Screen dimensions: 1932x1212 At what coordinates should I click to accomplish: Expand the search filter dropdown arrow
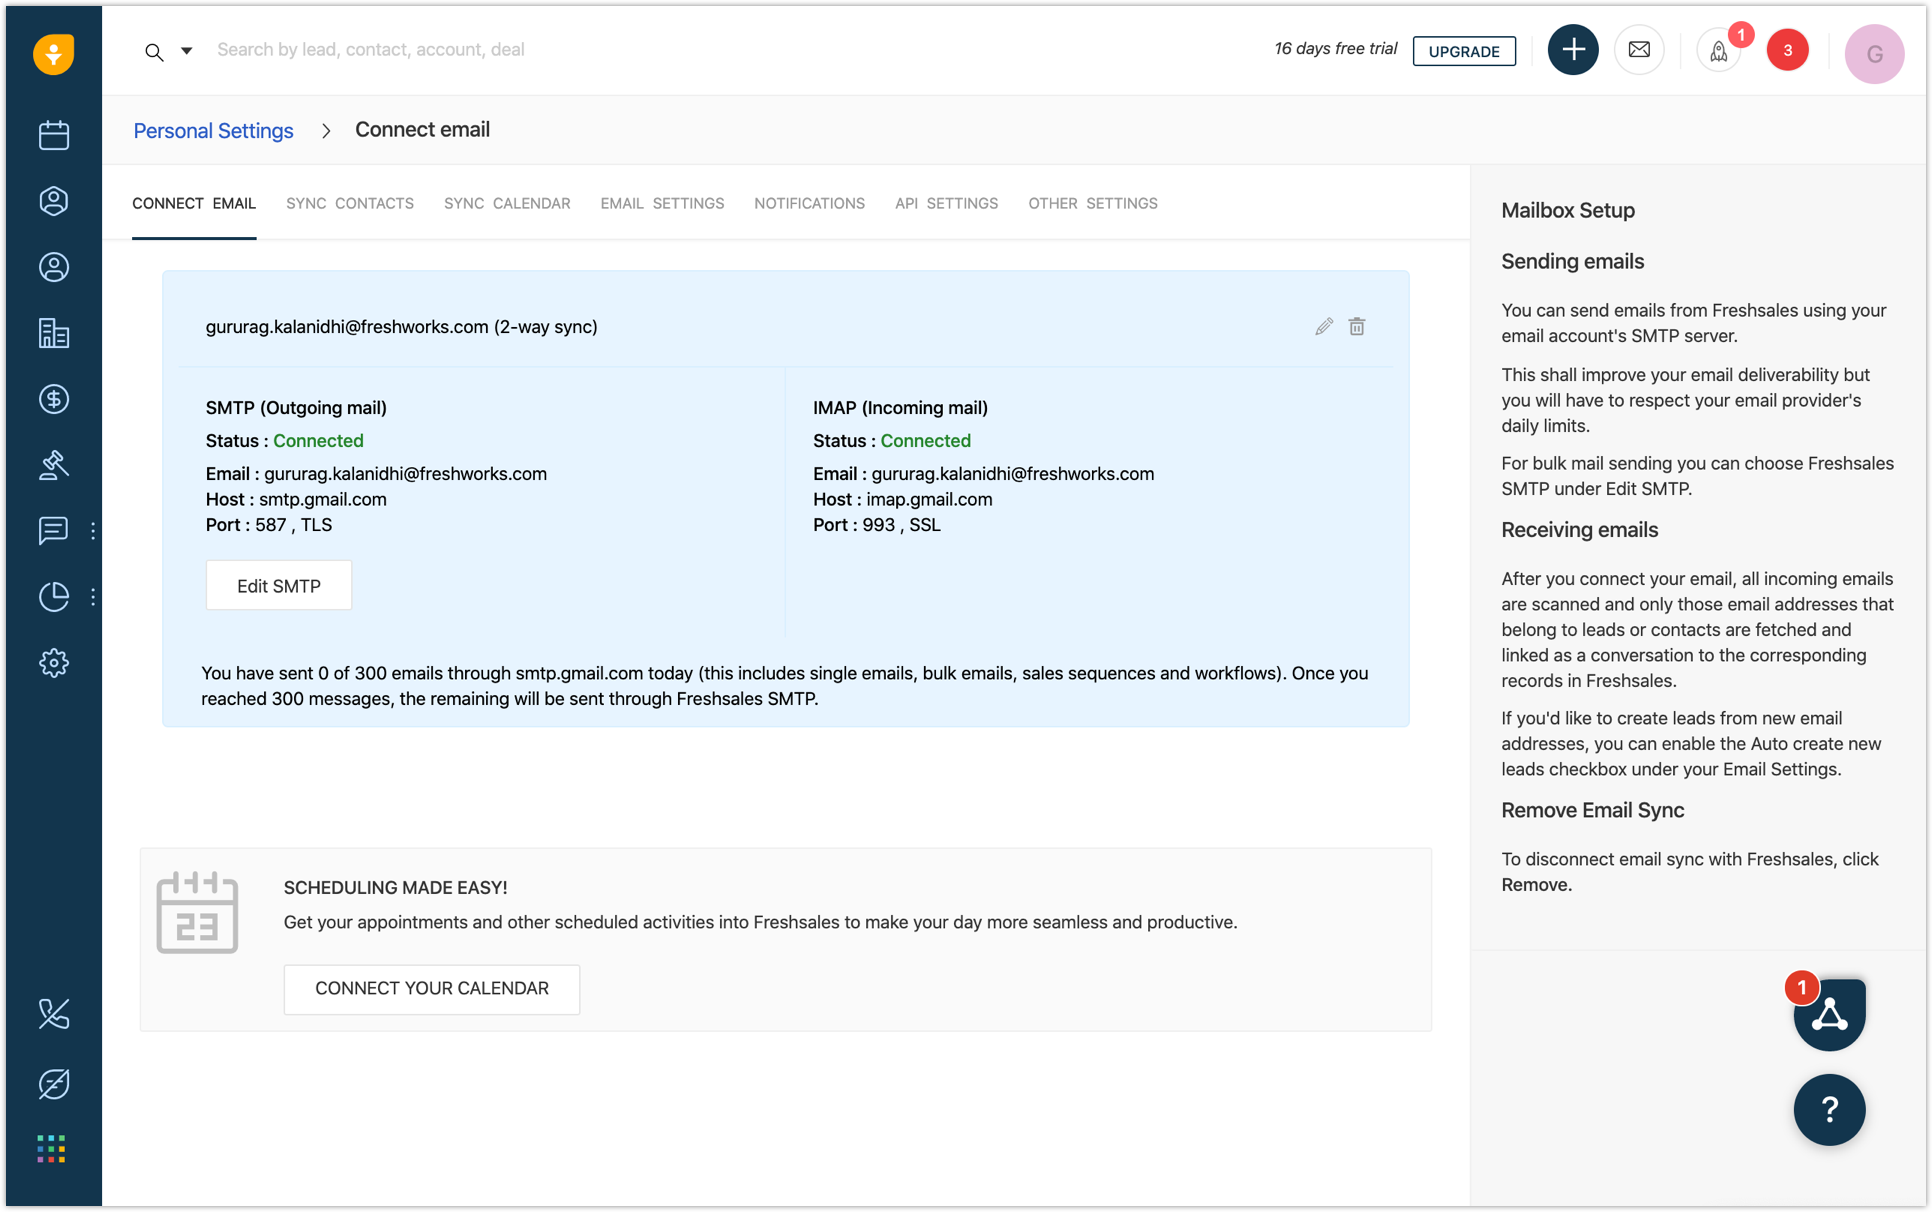tap(186, 51)
